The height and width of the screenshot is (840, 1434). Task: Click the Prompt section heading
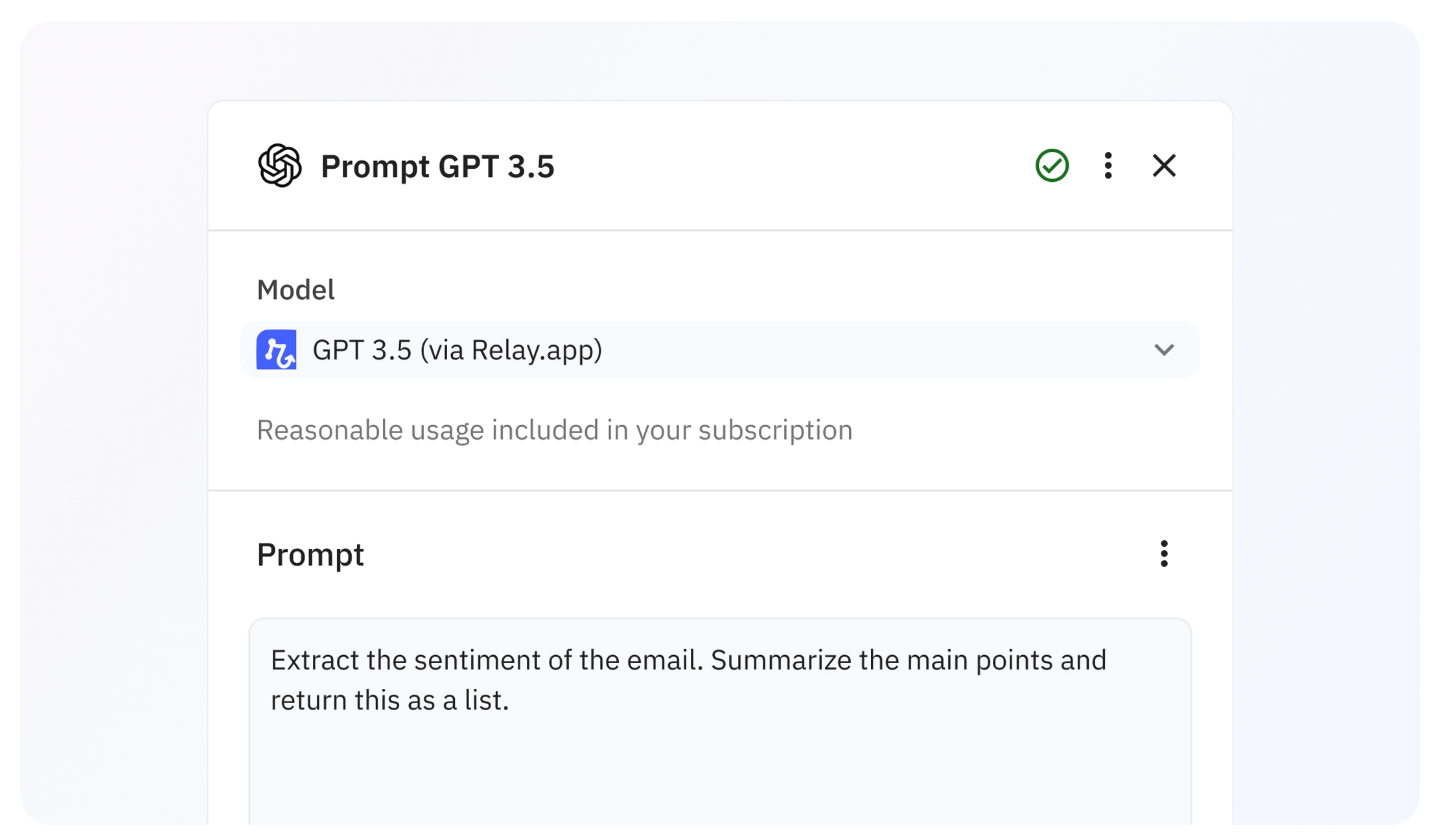(310, 555)
